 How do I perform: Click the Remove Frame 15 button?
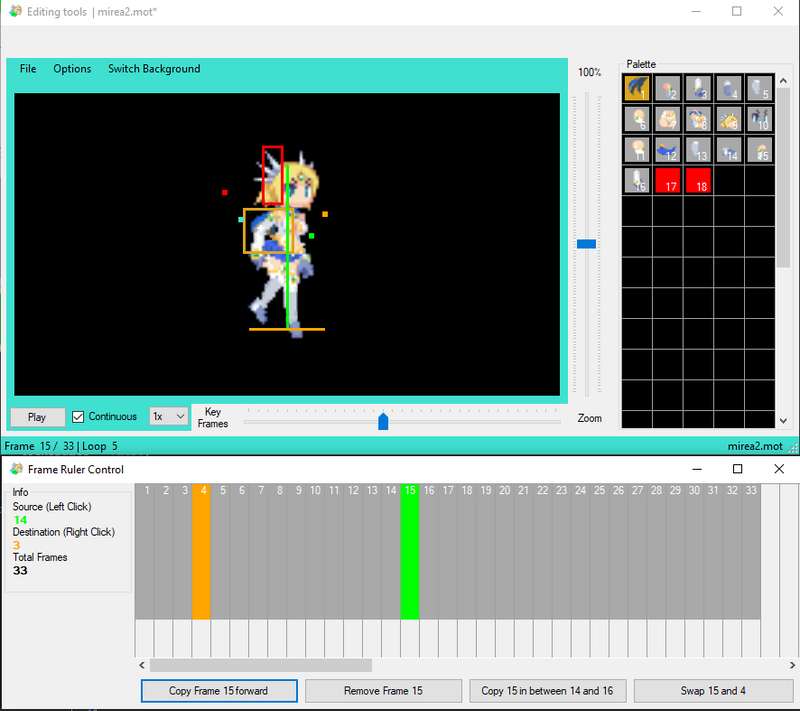[x=383, y=691]
